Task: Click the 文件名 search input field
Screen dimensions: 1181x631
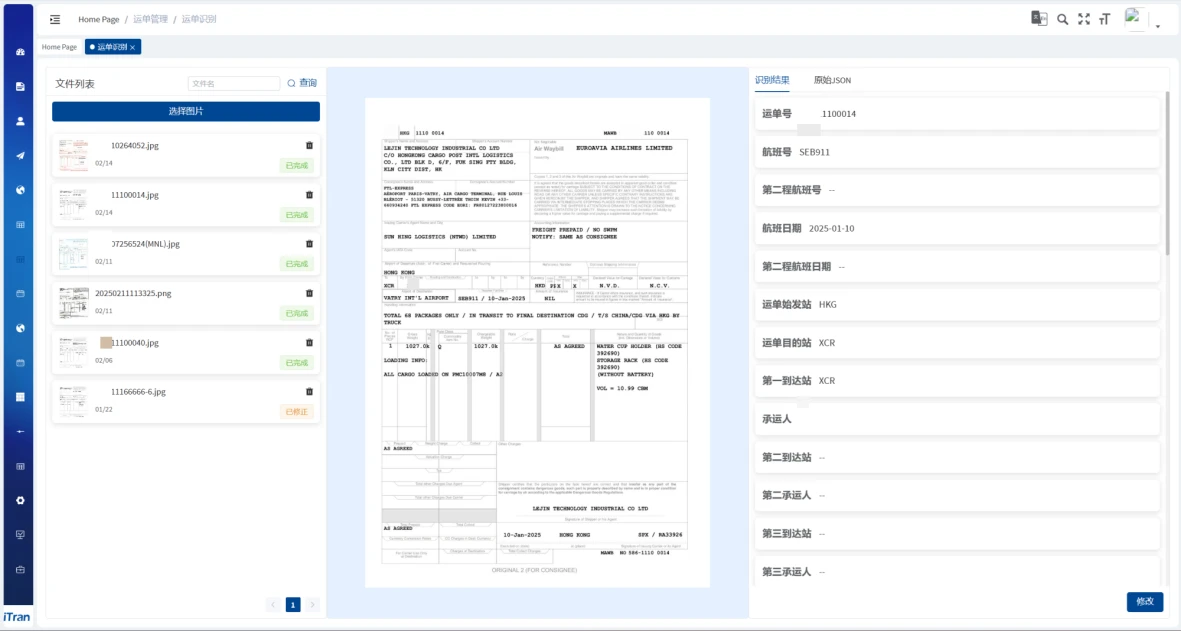Action: click(x=232, y=83)
